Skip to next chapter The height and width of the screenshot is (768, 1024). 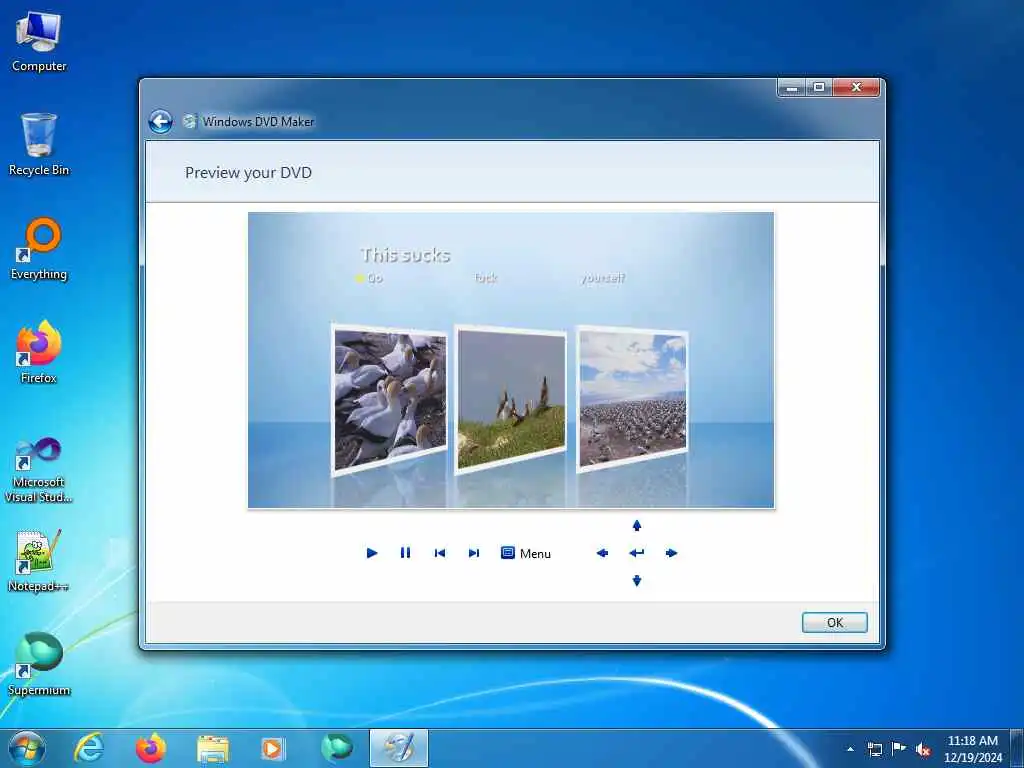coord(474,553)
